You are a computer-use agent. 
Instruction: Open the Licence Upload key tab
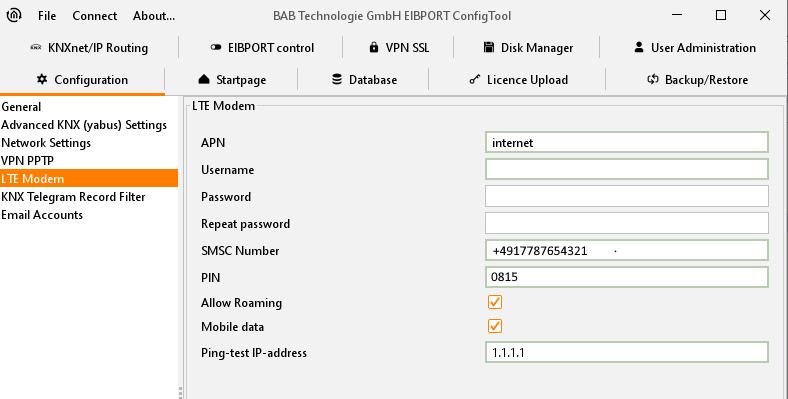pos(518,79)
